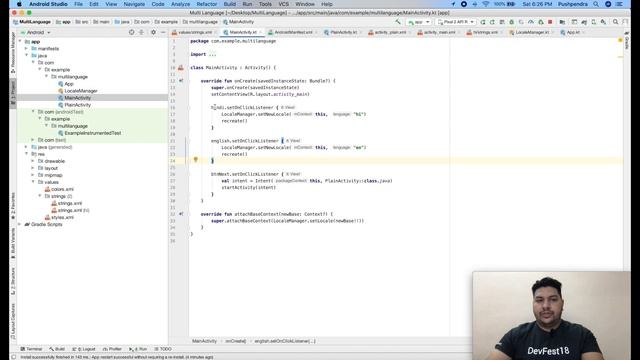
Task: Open the TODO tool window
Action: (x=163, y=349)
